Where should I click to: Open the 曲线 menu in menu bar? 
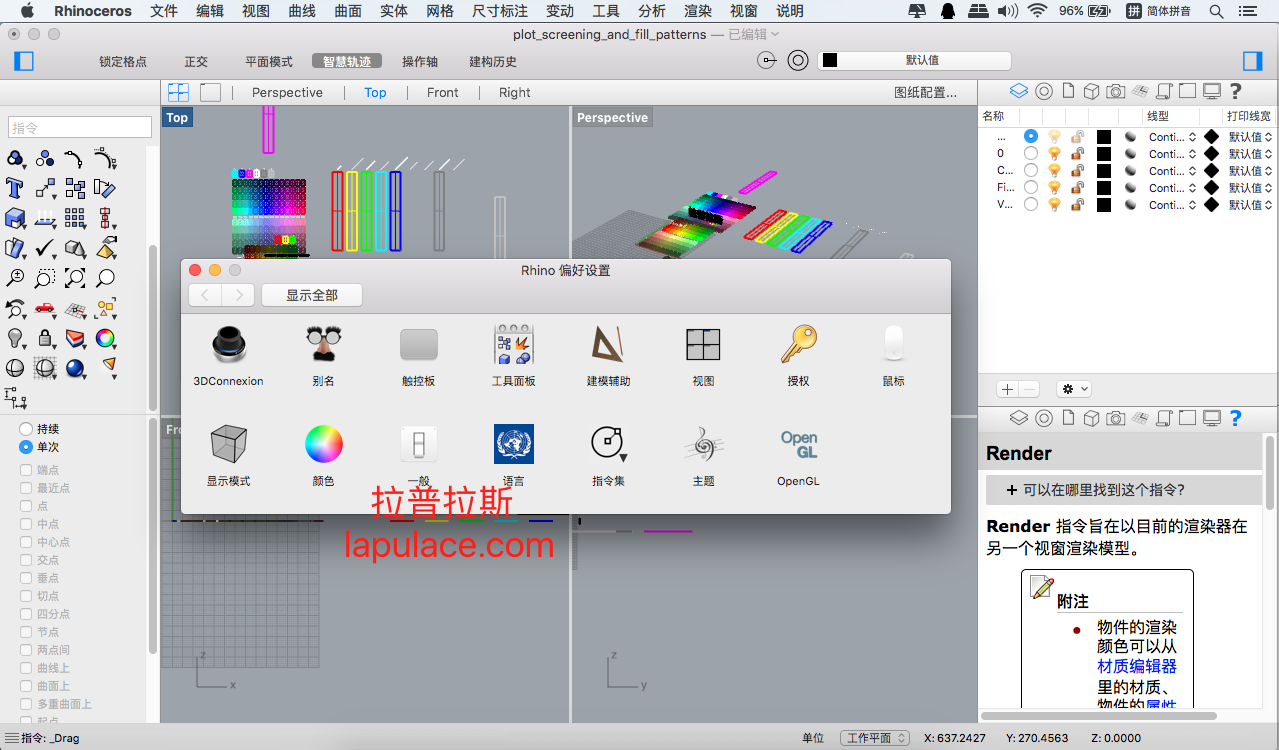point(302,11)
